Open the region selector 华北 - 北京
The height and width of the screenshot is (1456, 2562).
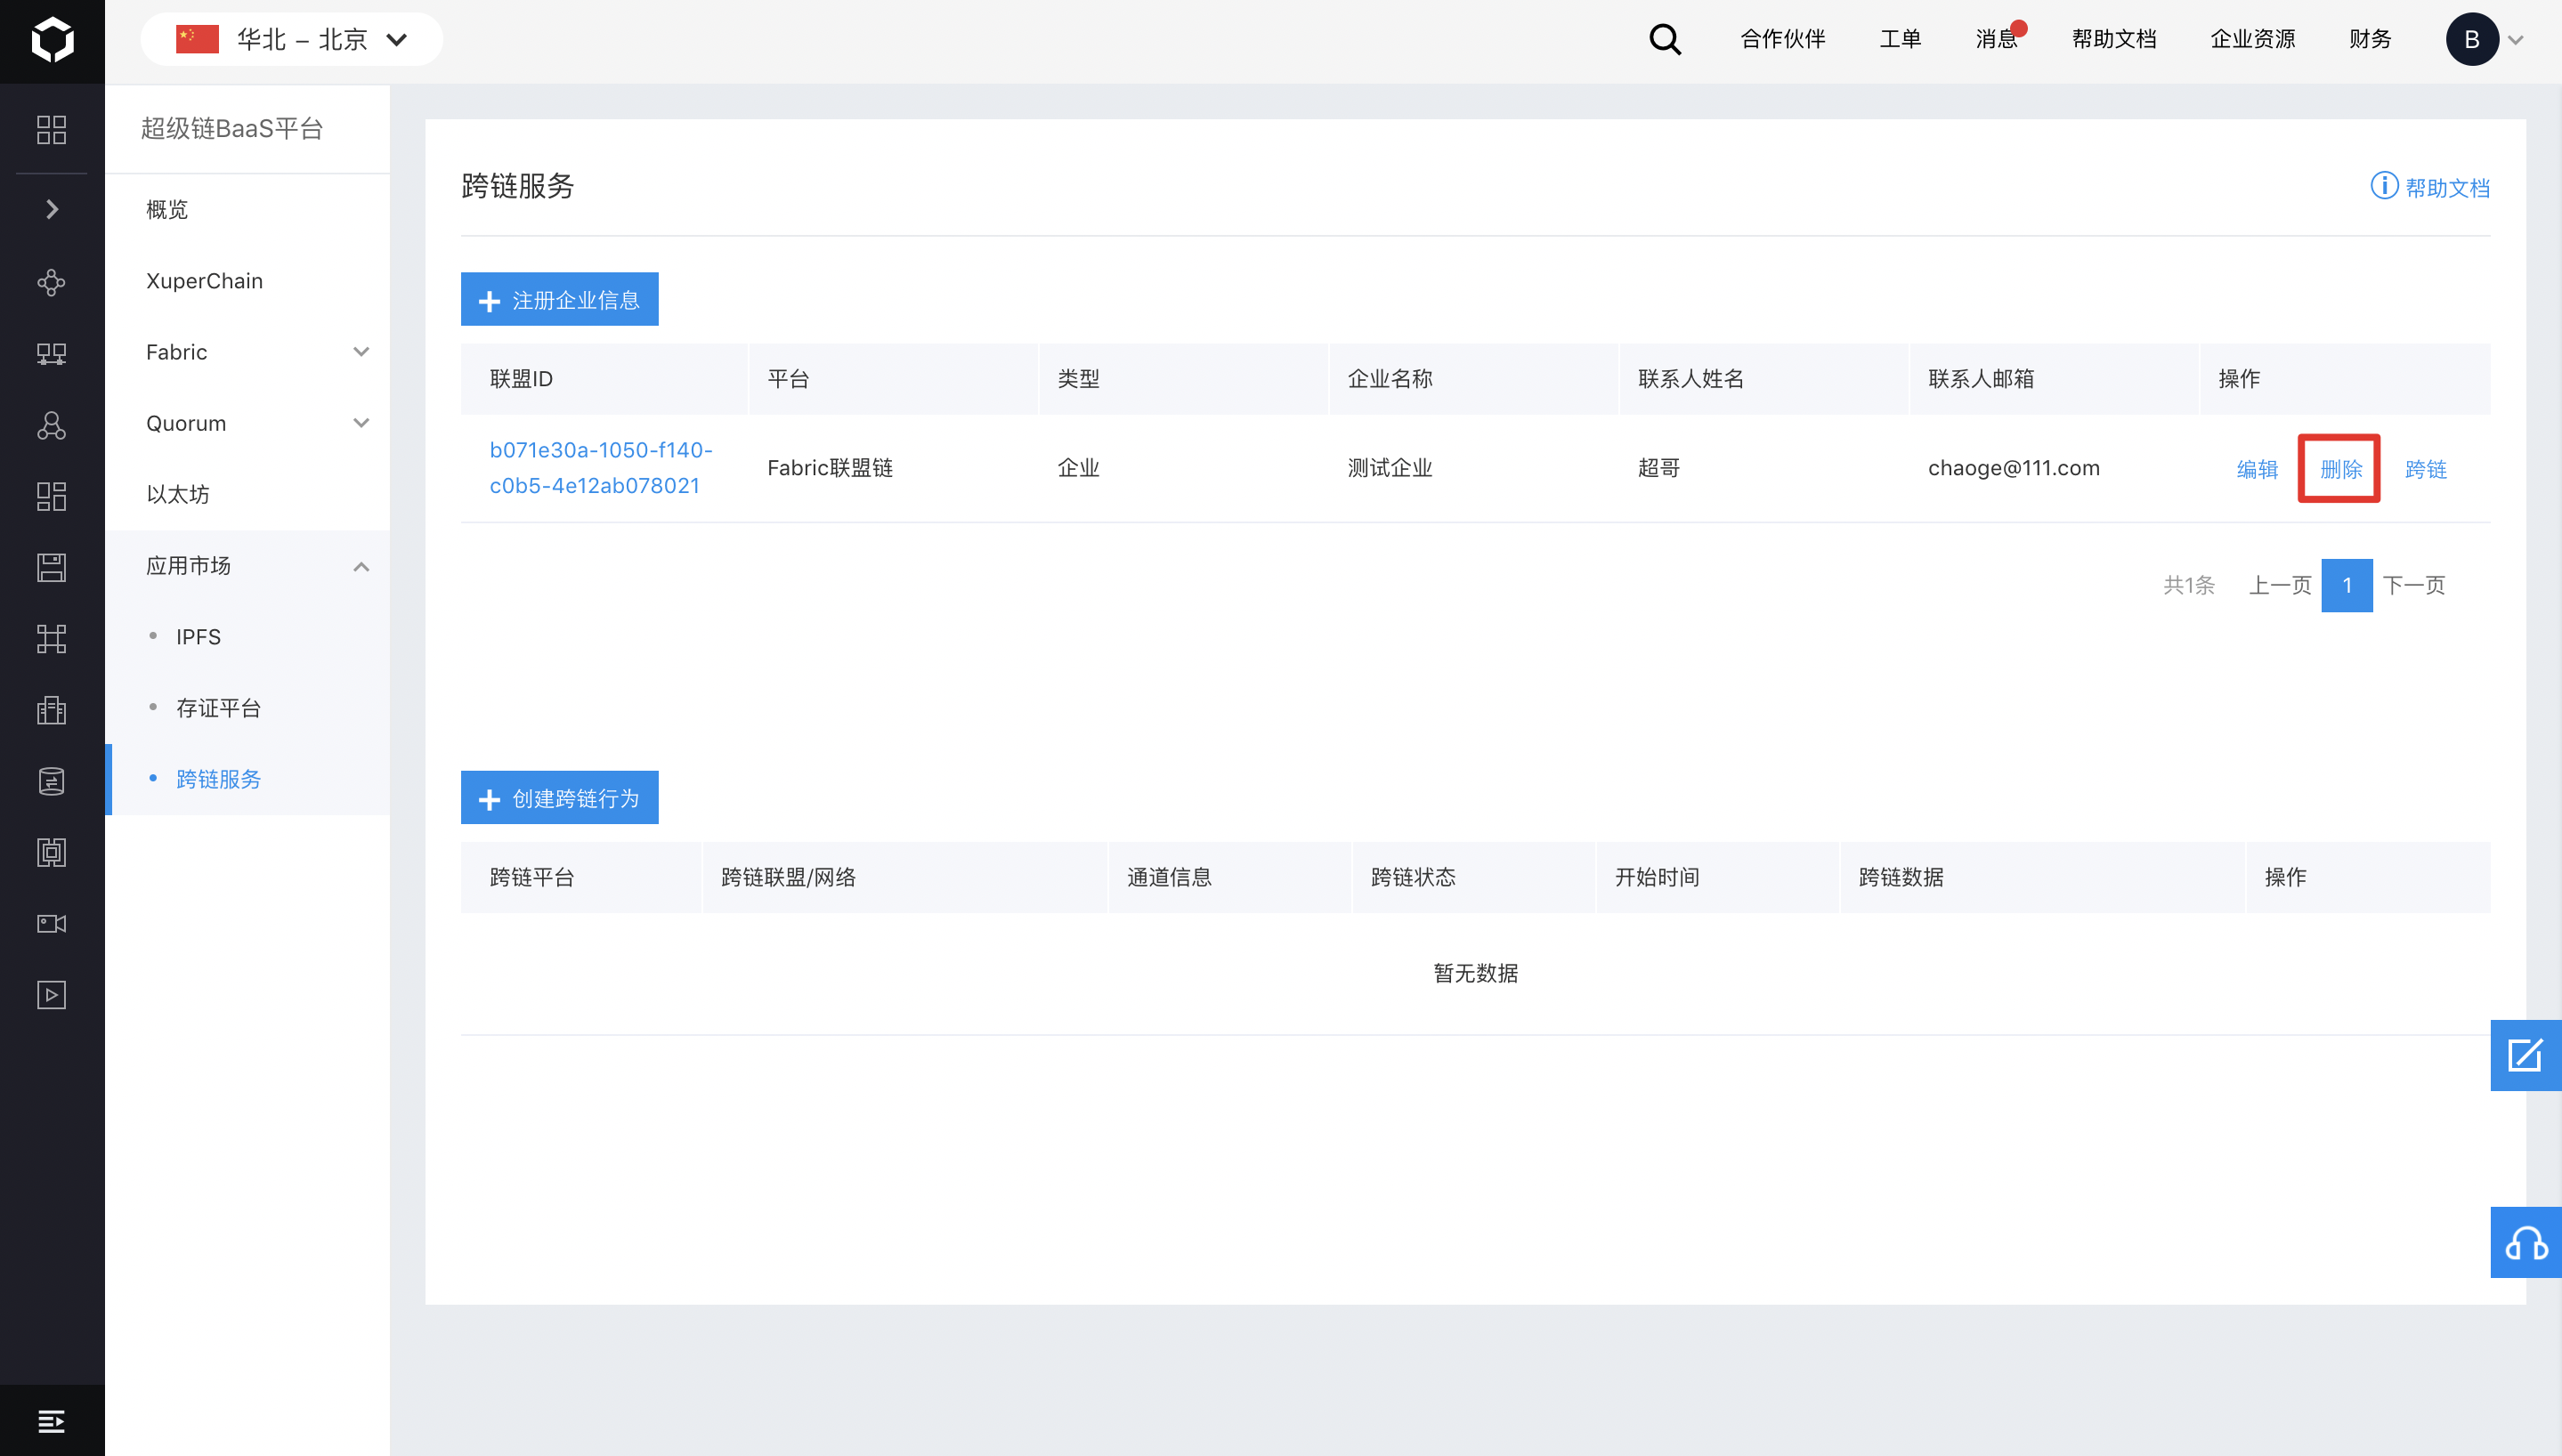click(x=292, y=40)
